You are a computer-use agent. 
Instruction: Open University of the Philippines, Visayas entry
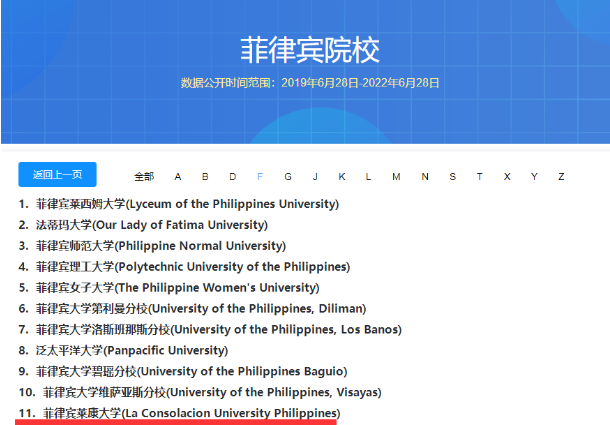[212, 393]
